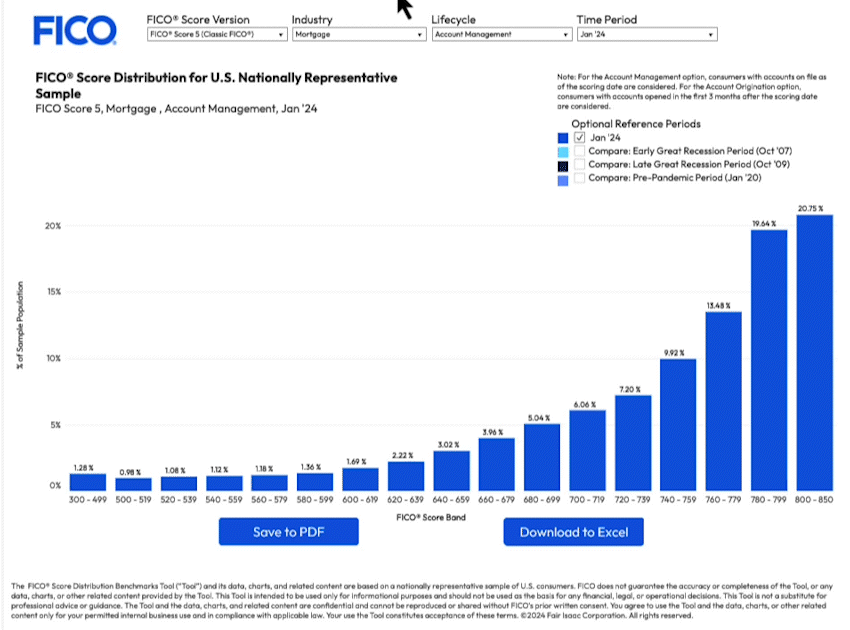Image resolution: width=850 pixels, height=630 pixels.
Task: Click the dark navy Late Great Recession swatch
Action: [563, 166]
